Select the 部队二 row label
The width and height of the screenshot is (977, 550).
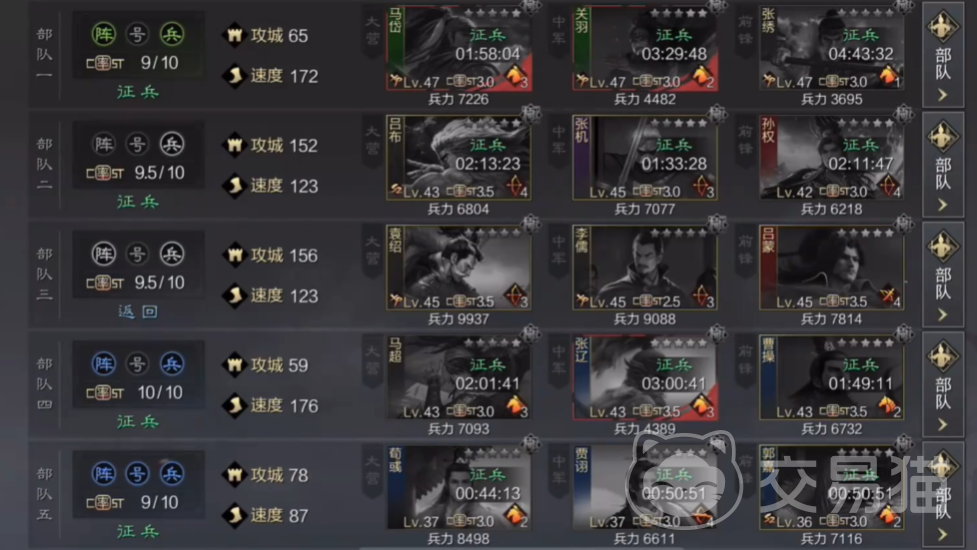pyautogui.click(x=44, y=164)
